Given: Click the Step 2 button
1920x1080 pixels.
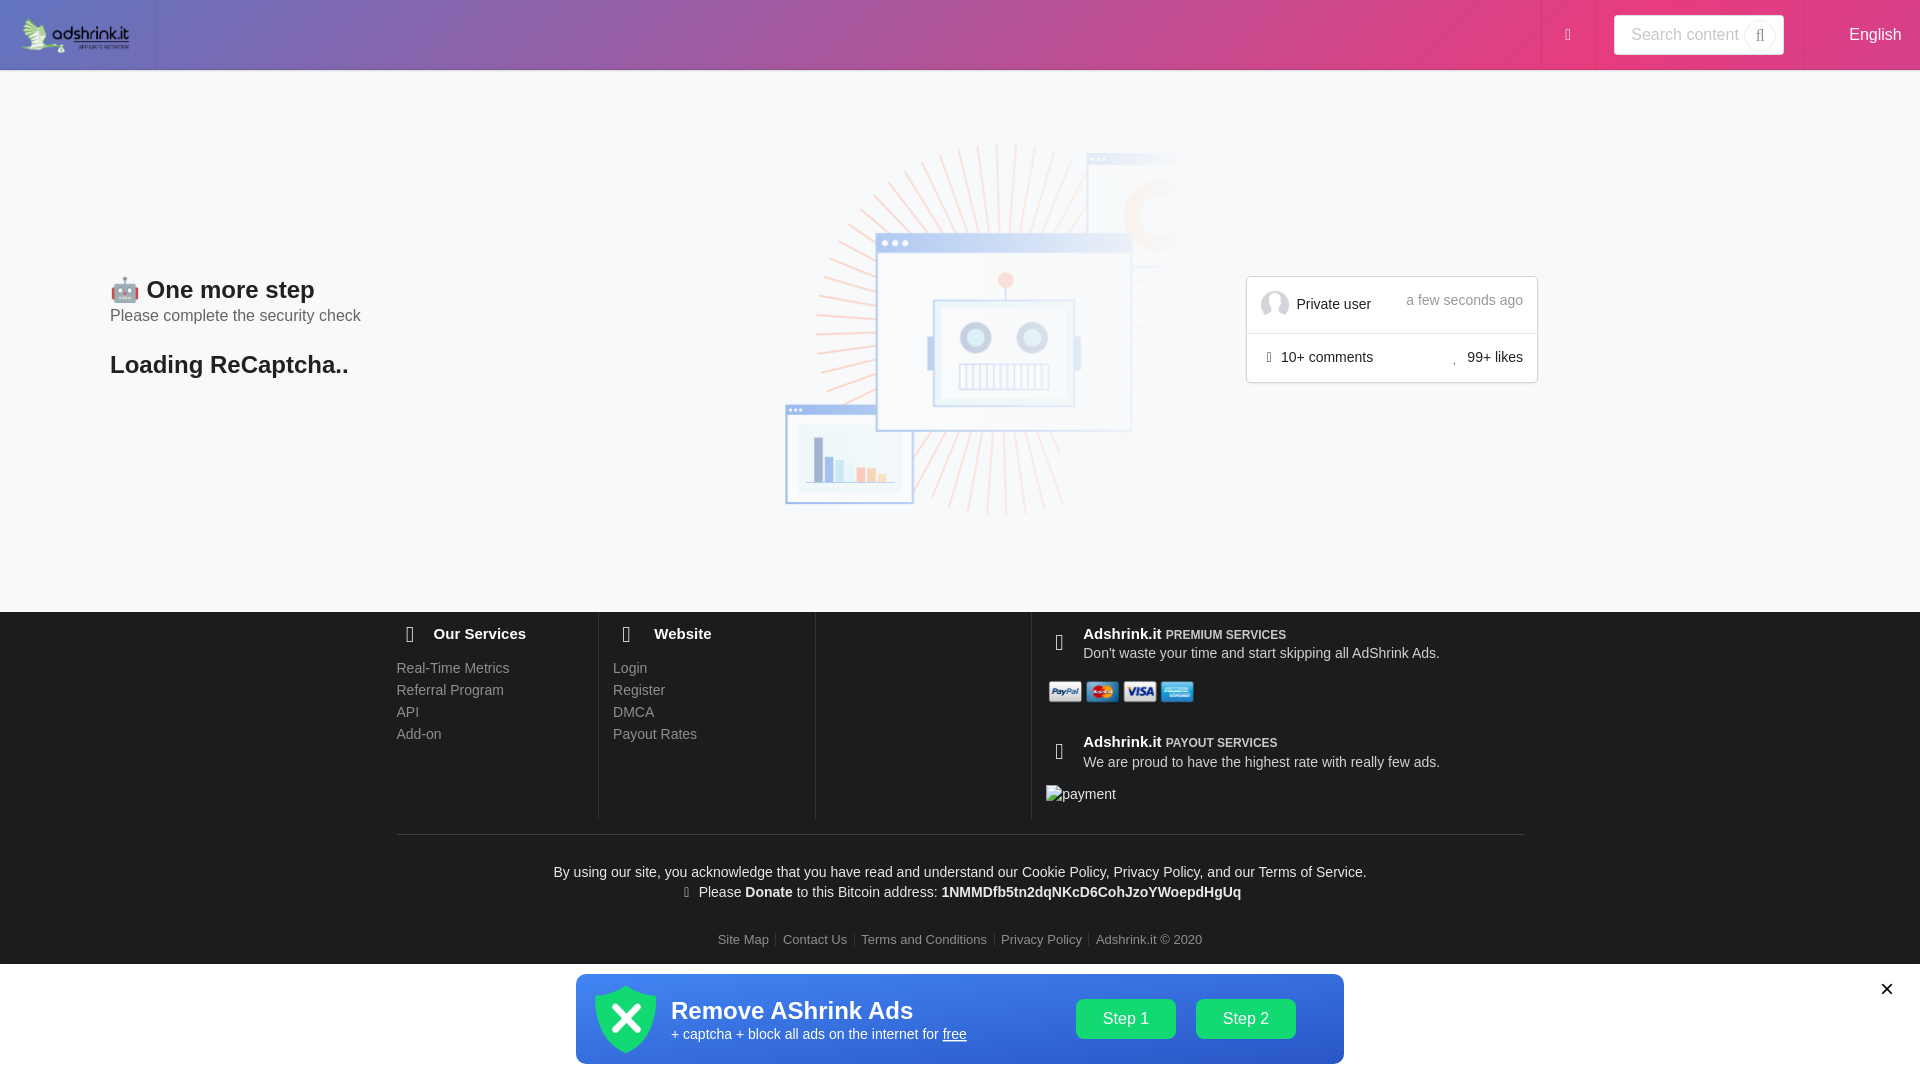Looking at the screenshot, I should click(1246, 1019).
